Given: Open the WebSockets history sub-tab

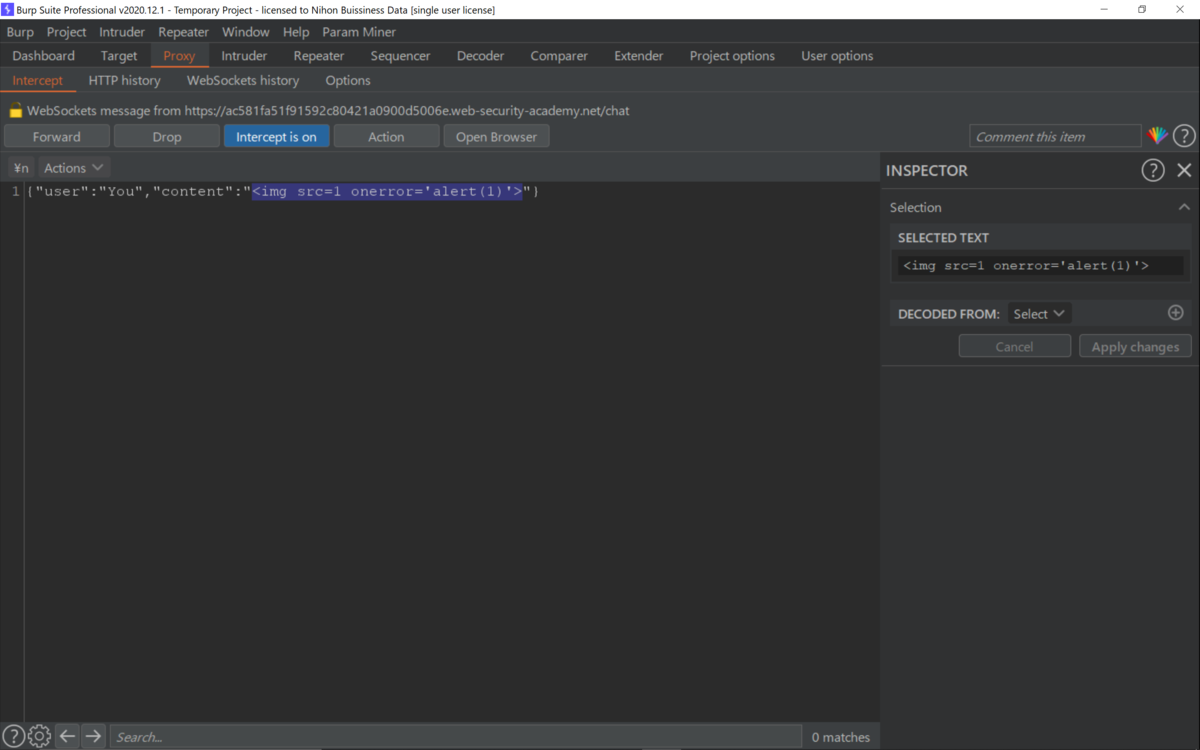Looking at the screenshot, I should click(x=243, y=80).
